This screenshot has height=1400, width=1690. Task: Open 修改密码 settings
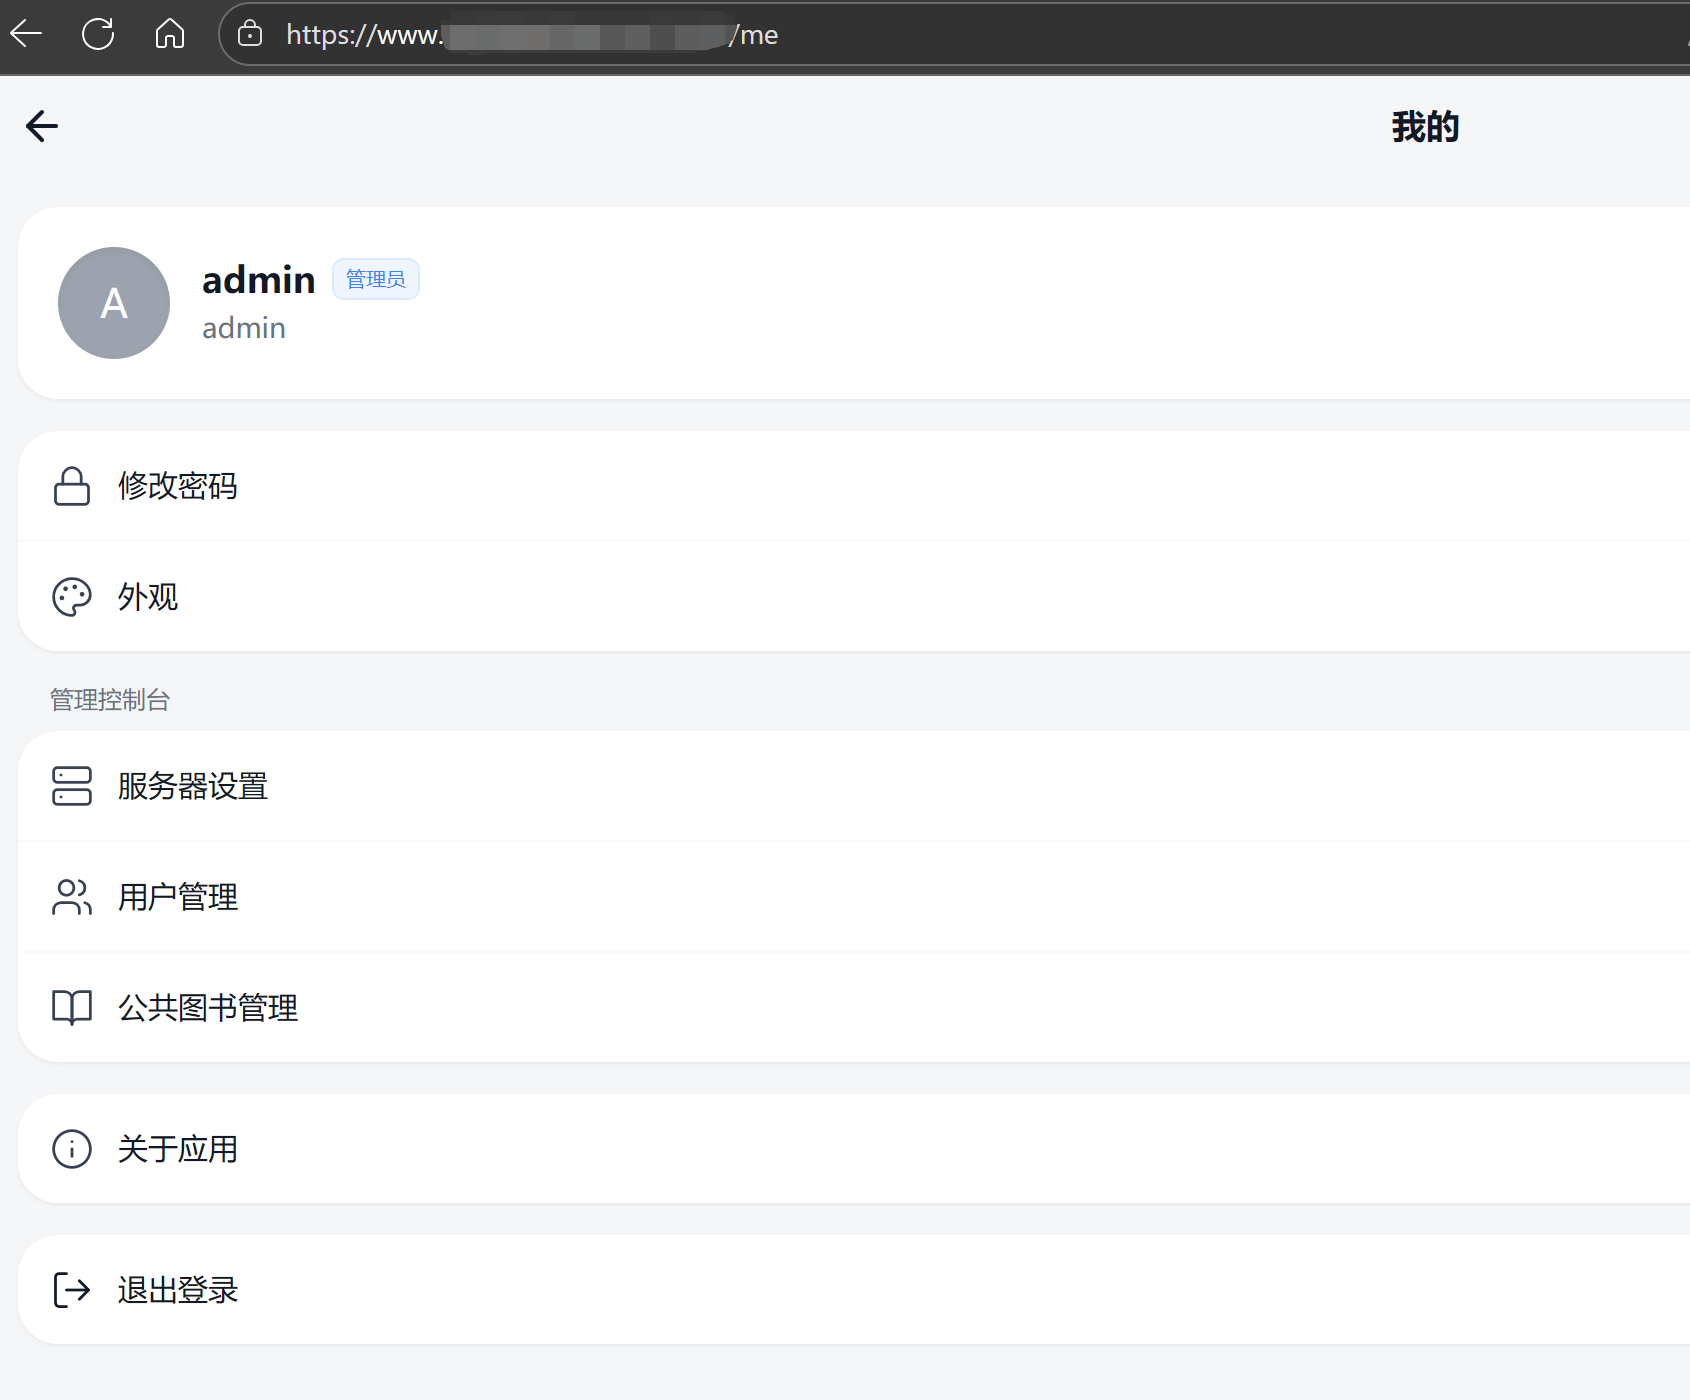854,486
